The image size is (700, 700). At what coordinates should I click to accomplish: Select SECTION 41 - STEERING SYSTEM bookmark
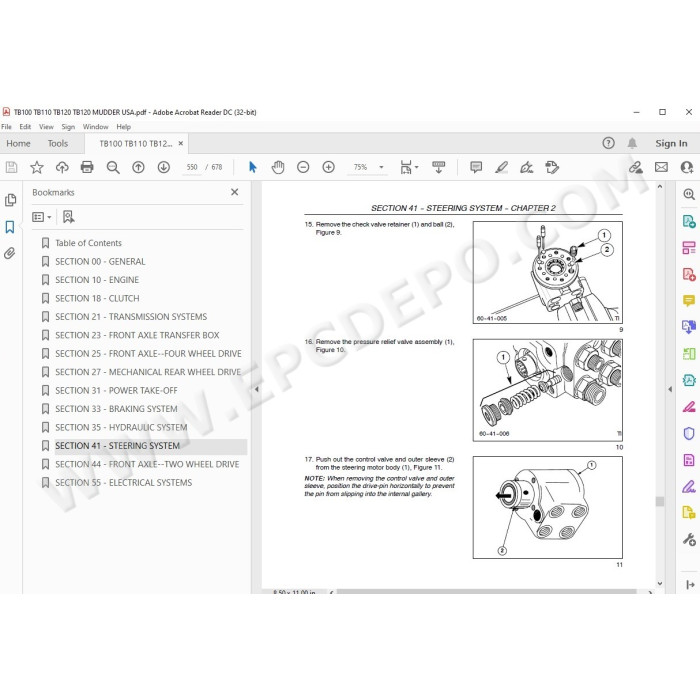[x=117, y=446]
